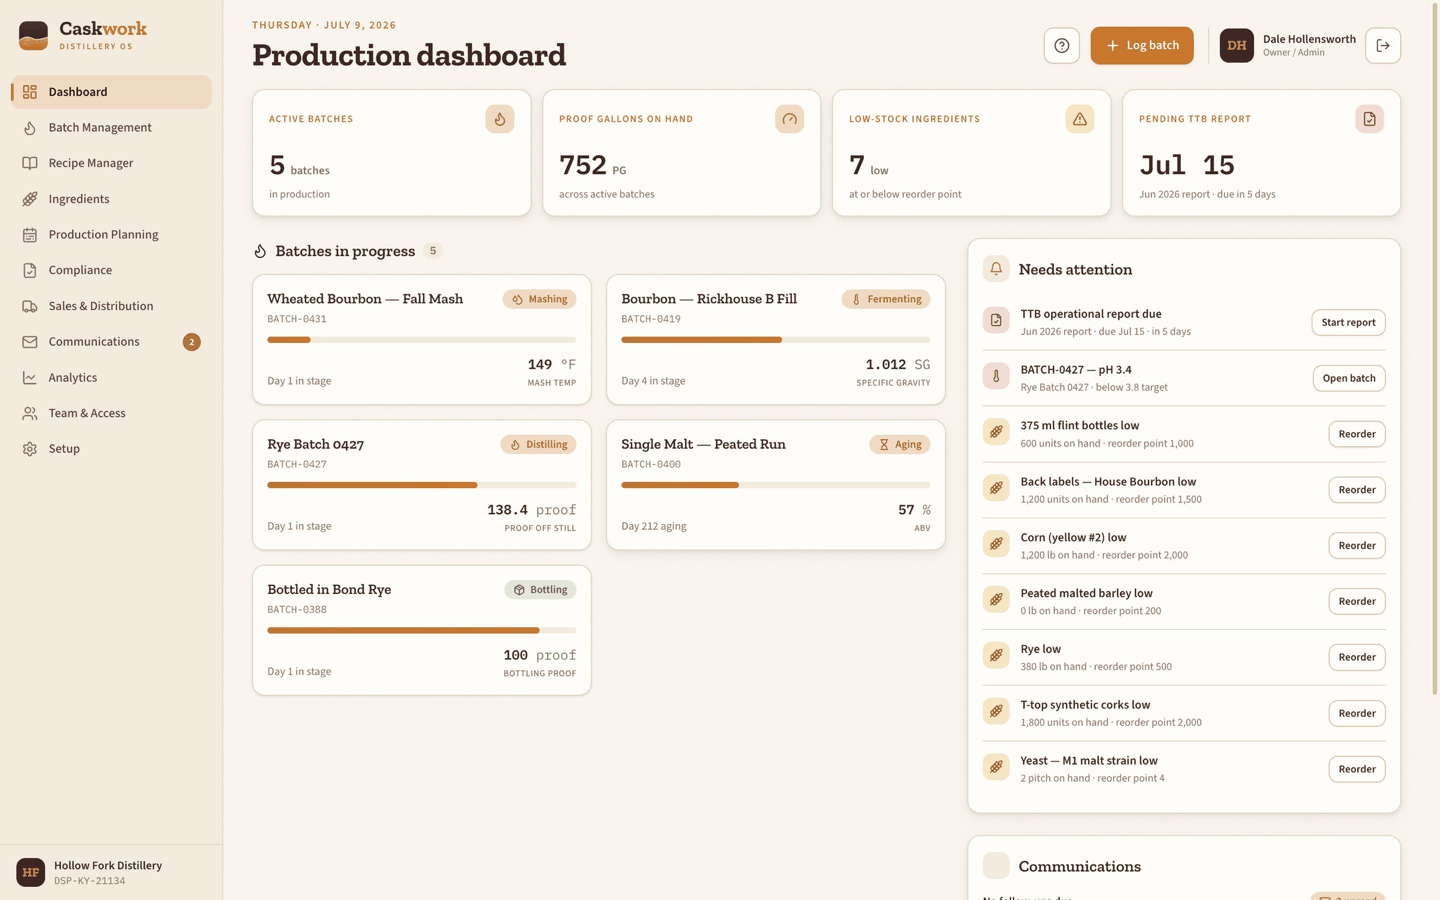
Task: Click the wheat icon beside 375 ml flint bottles
Action: tap(996, 432)
